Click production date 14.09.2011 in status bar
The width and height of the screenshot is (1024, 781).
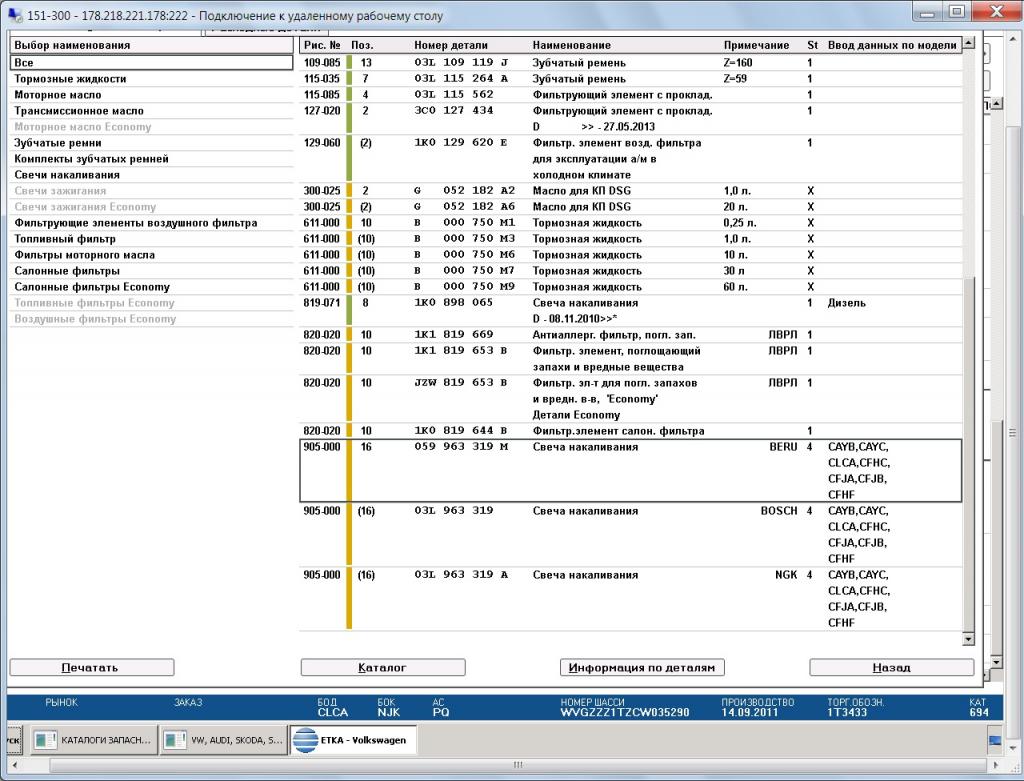750,712
